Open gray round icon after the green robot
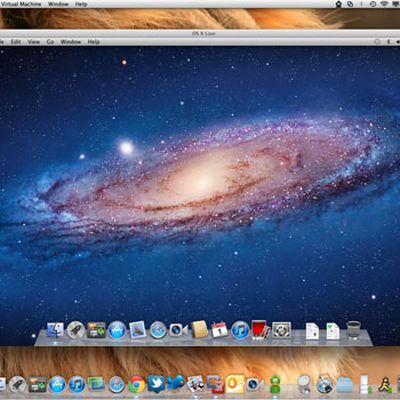This screenshot has height=400, width=400. pyautogui.click(x=304, y=384)
